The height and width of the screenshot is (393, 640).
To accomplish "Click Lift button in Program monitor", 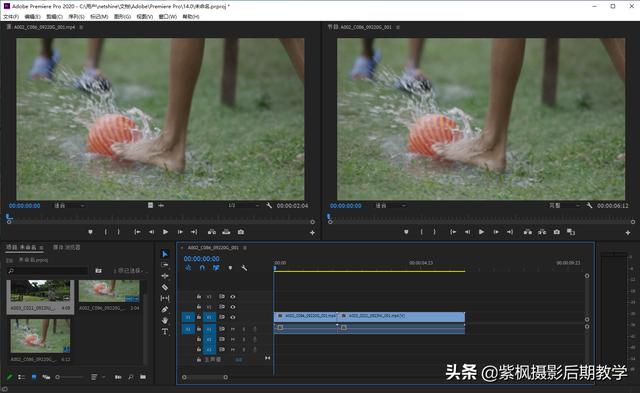I will [528, 232].
